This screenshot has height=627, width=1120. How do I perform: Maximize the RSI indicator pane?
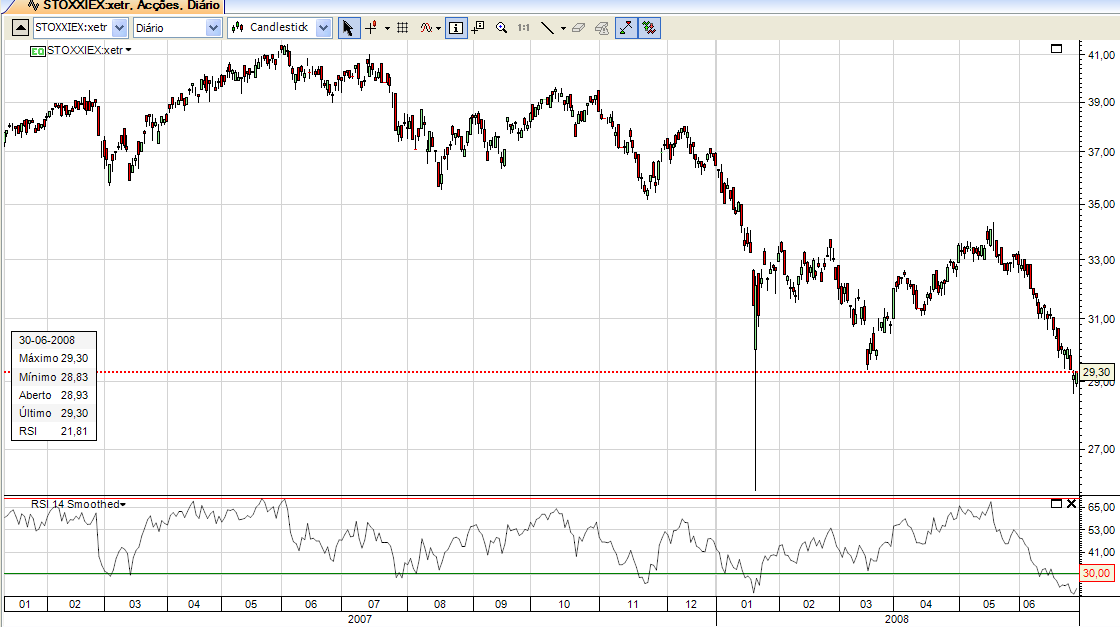click(x=1056, y=503)
